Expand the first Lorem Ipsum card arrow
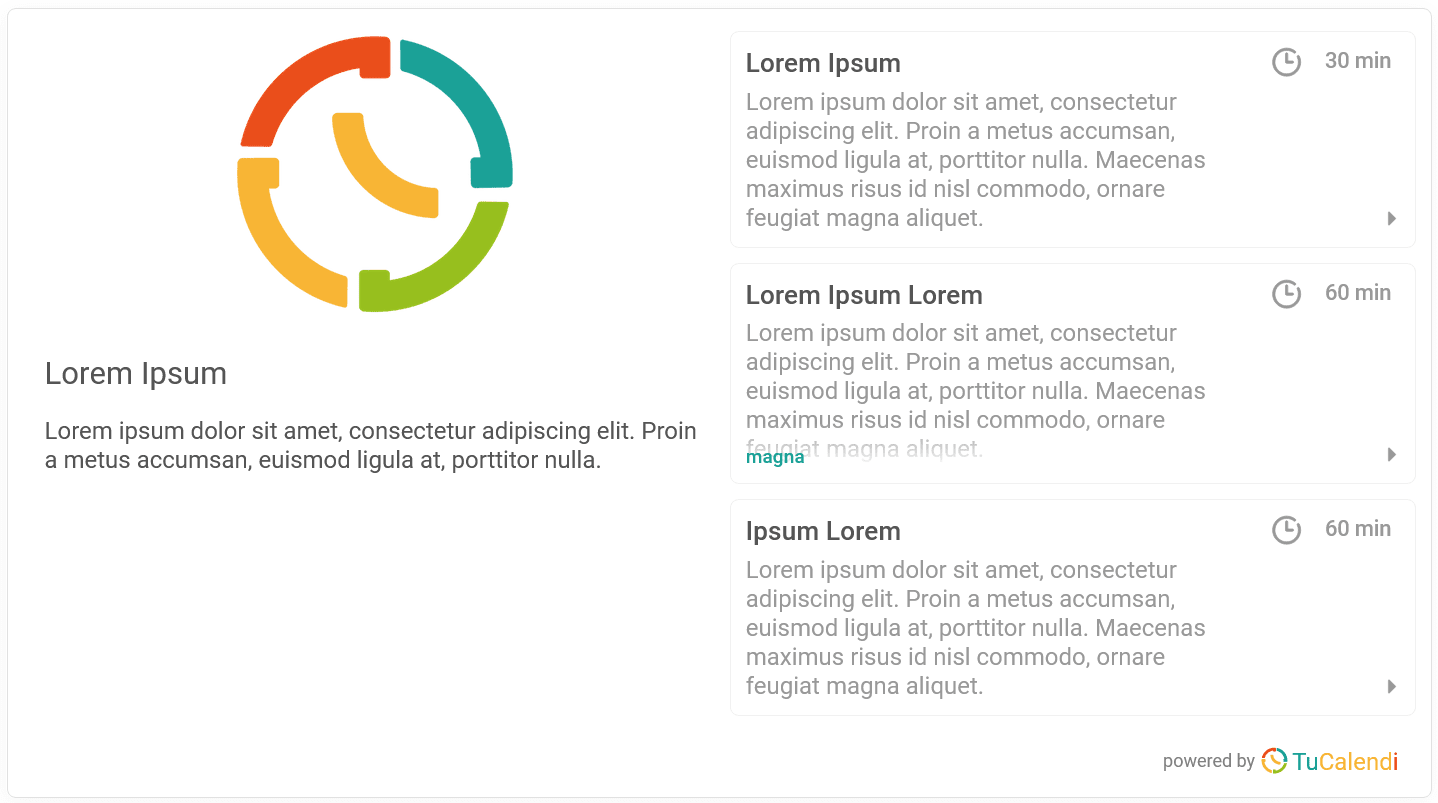Viewport: 1438px width, 803px height. (x=1392, y=218)
